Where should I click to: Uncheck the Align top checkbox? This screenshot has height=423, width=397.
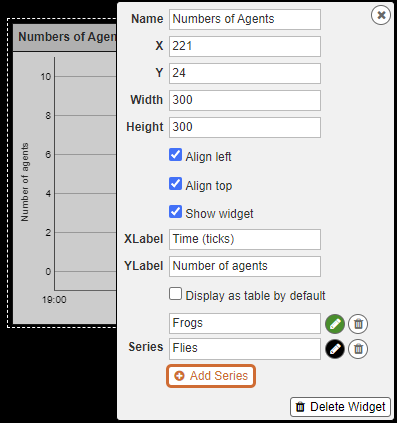click(x=175, y=184)
